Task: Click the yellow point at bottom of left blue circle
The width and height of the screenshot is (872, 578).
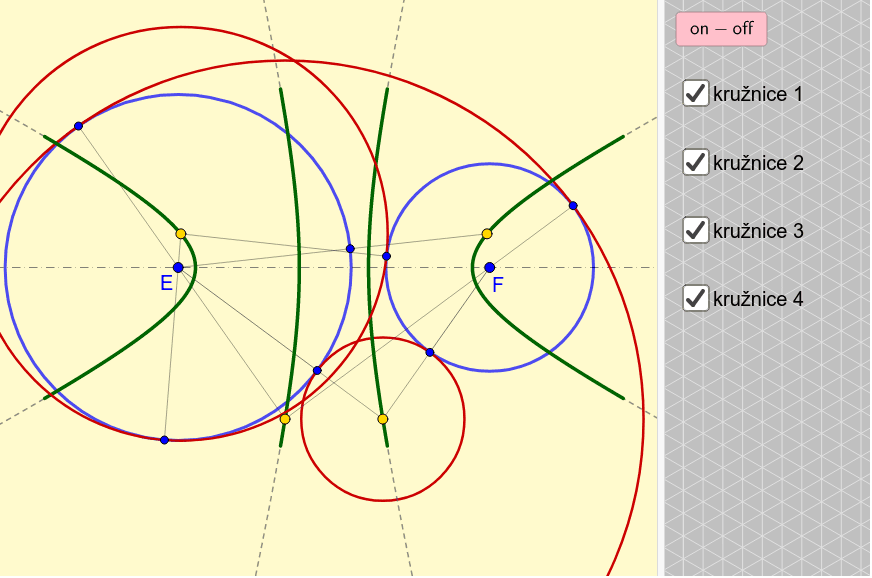Action: click(x=285, y=419)
